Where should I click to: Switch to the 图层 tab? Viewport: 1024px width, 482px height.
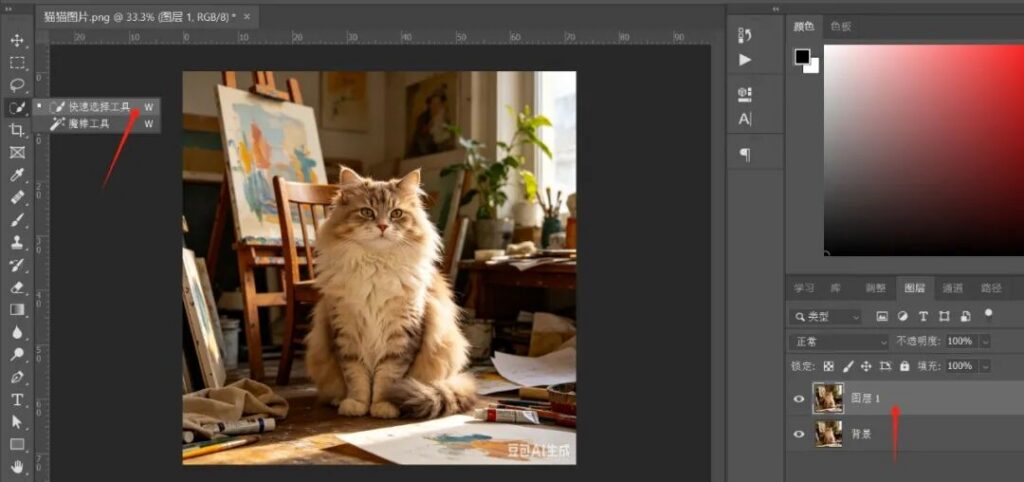[x=914, y=288]
